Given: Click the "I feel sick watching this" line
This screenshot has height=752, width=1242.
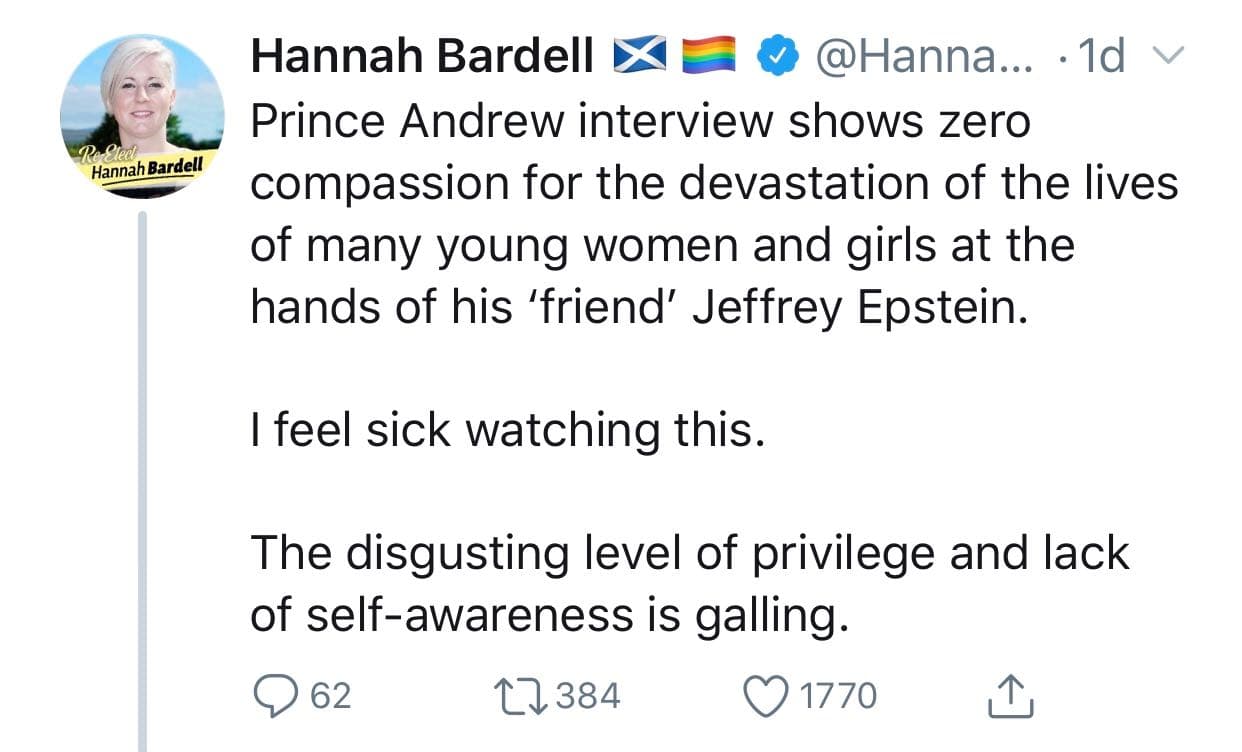Looking at the screenshot, I should pos(500,430).
